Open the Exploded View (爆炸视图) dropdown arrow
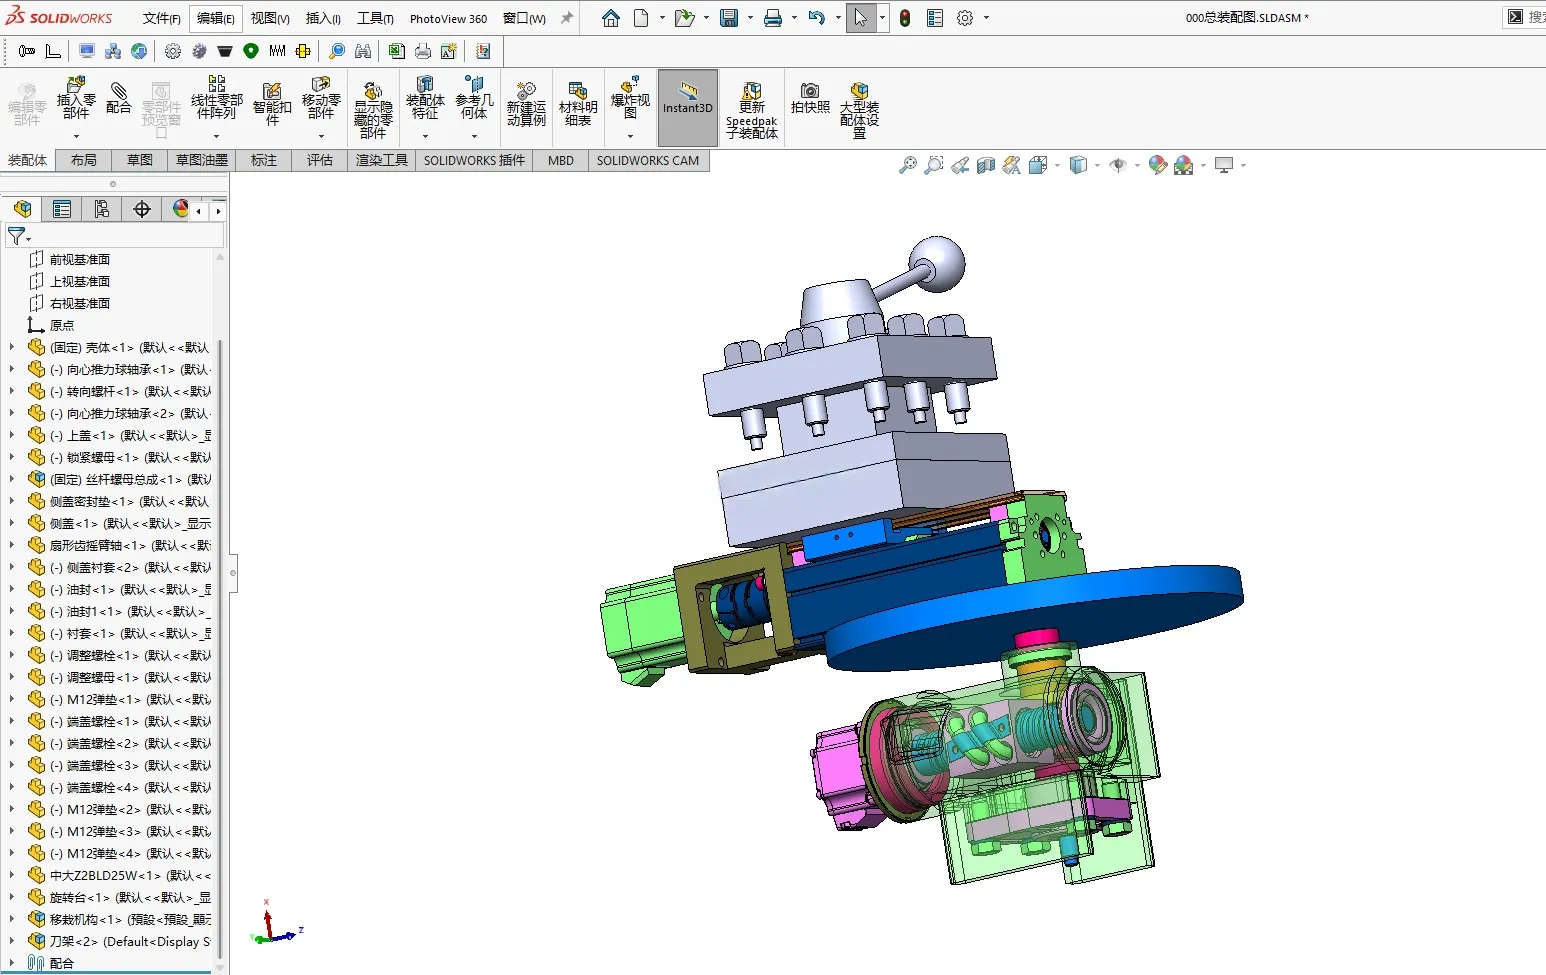Image resolution: width=1546 pixels, height=975 pixels. (630, 136)
